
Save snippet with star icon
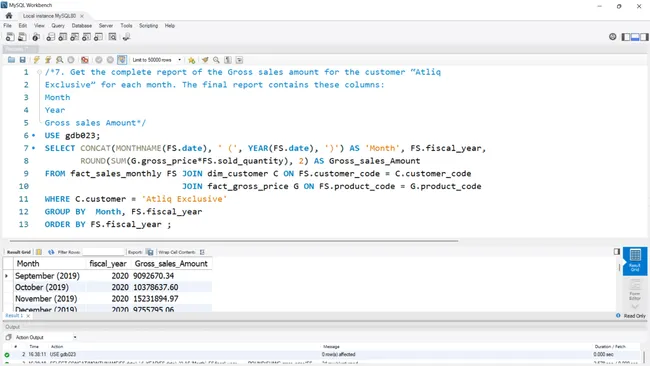(192, 60)
